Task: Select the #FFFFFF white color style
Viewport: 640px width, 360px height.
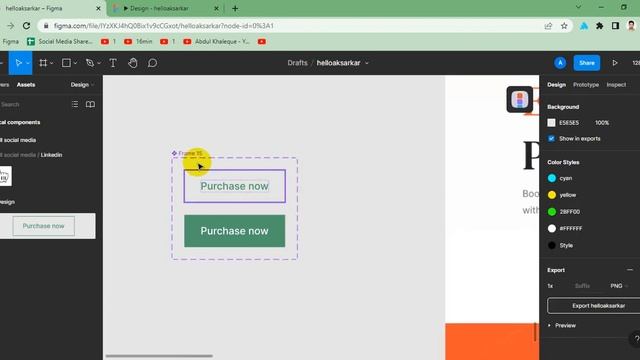Action: pyautogui.click(x=565, y=229)
